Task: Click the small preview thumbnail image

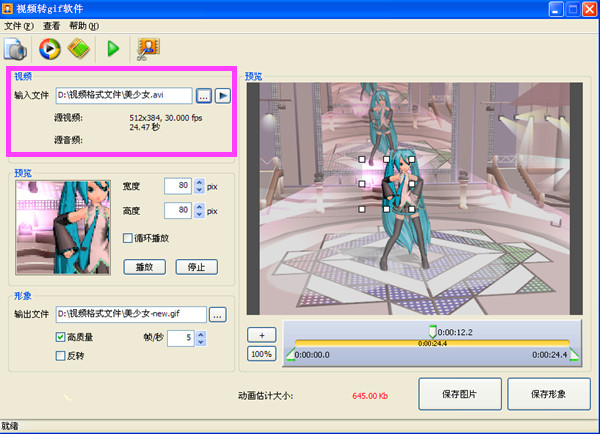Action: point(63,228)
